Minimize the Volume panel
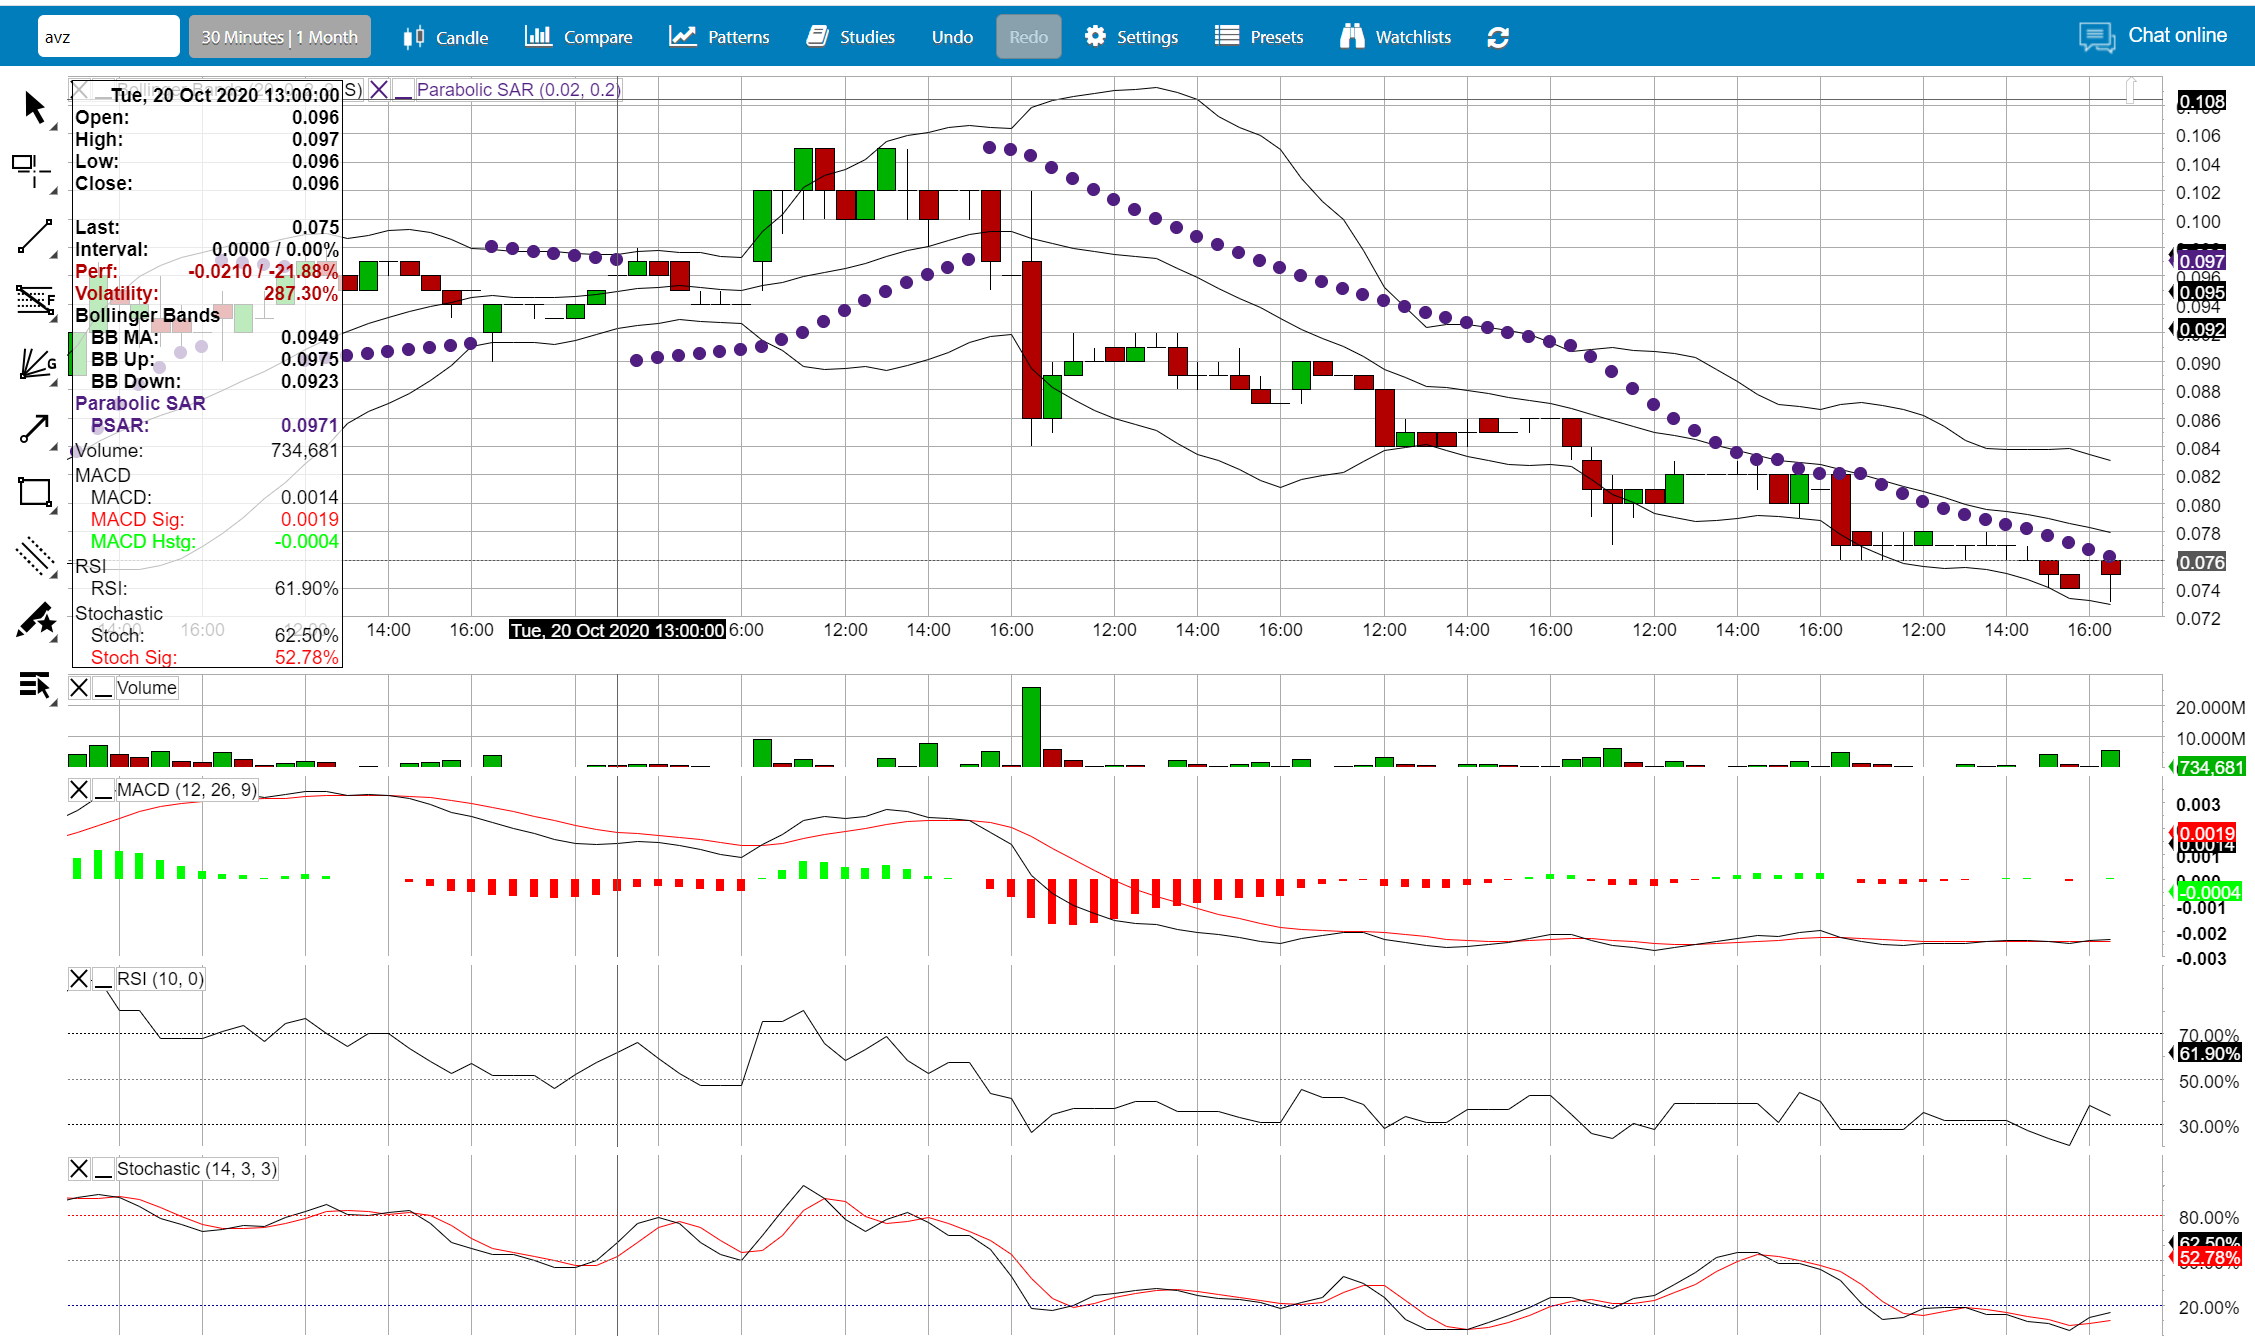 pos(103,688)
